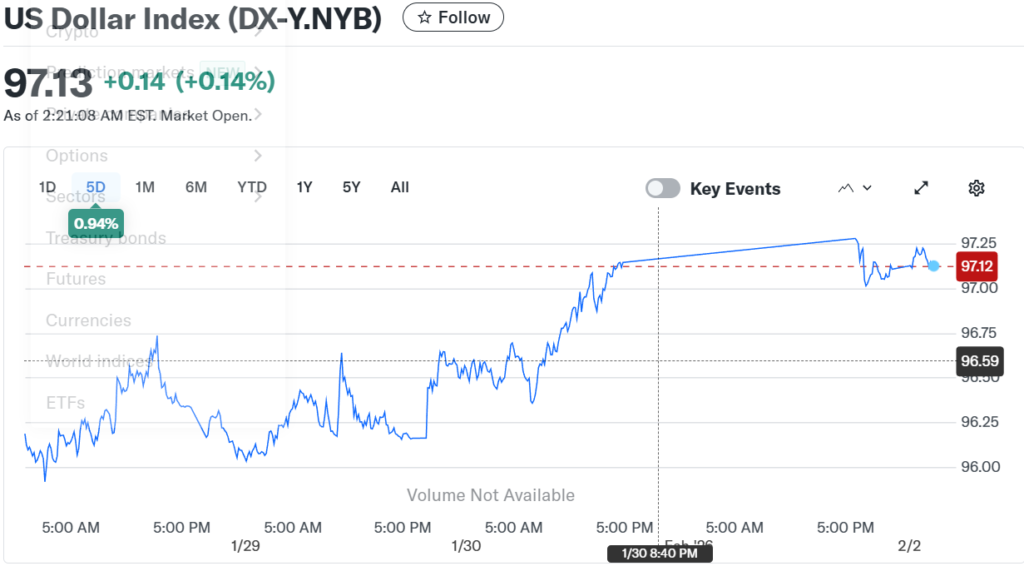The width and height of the screenshot is (1024, 566).
Task: Switch to the 1D time range
Action: pyautogui.click(x=47, y=187)
